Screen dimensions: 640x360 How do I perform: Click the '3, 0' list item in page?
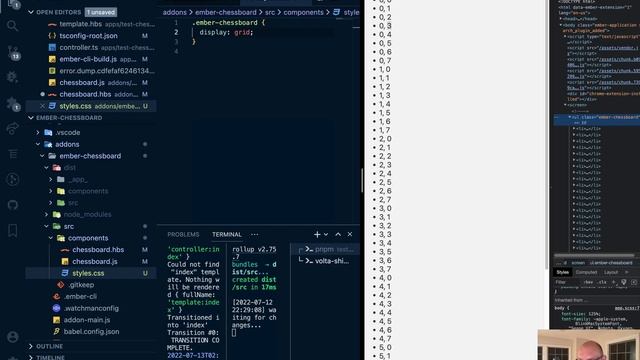pyautogui.click(x=385, y=208)
